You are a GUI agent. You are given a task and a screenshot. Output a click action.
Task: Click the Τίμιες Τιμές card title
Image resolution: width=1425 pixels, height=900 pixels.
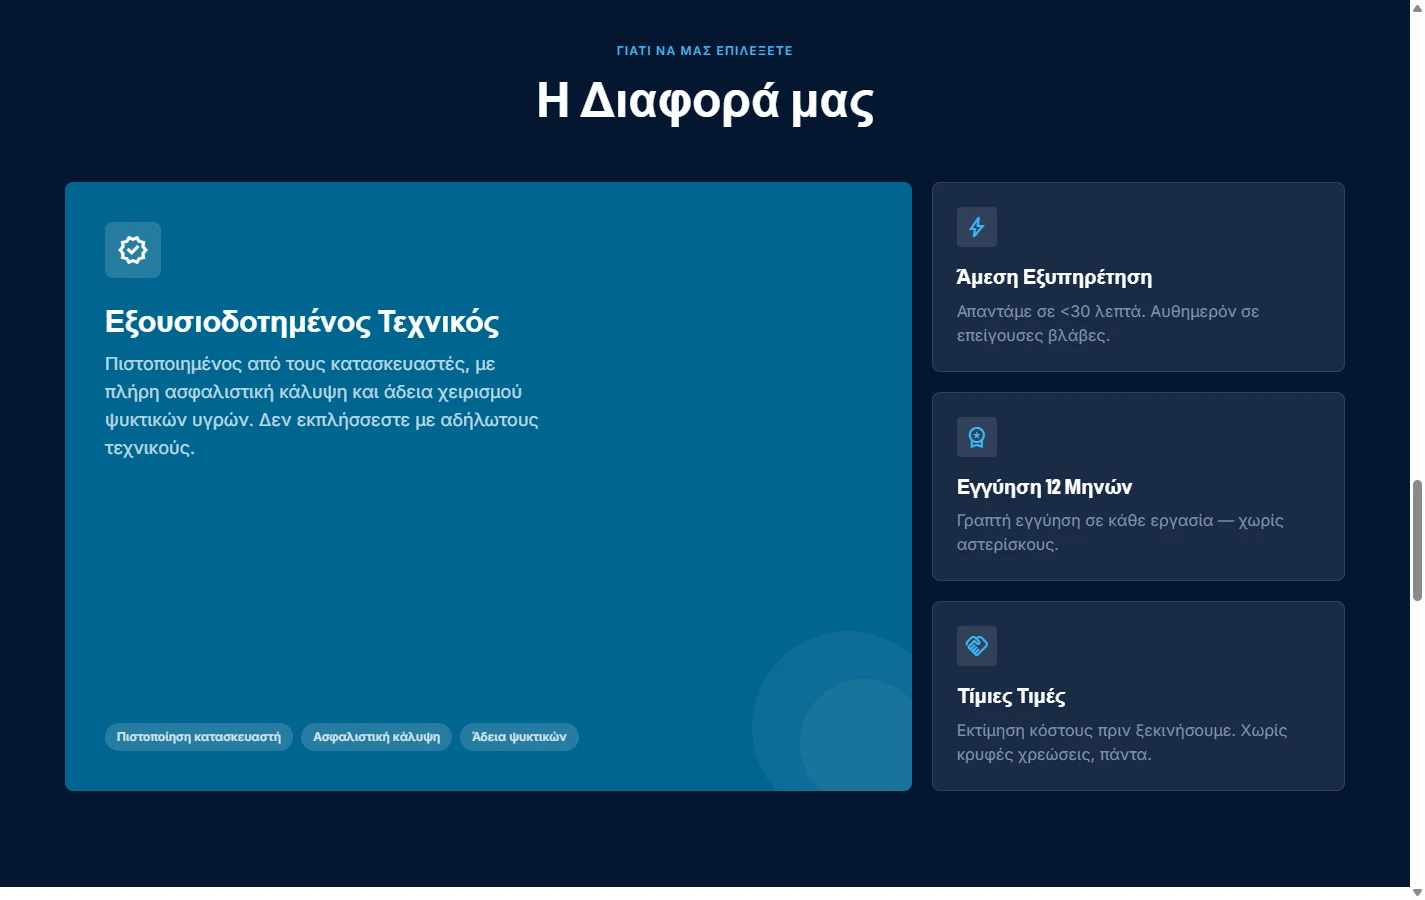(x=1011, y=697)
